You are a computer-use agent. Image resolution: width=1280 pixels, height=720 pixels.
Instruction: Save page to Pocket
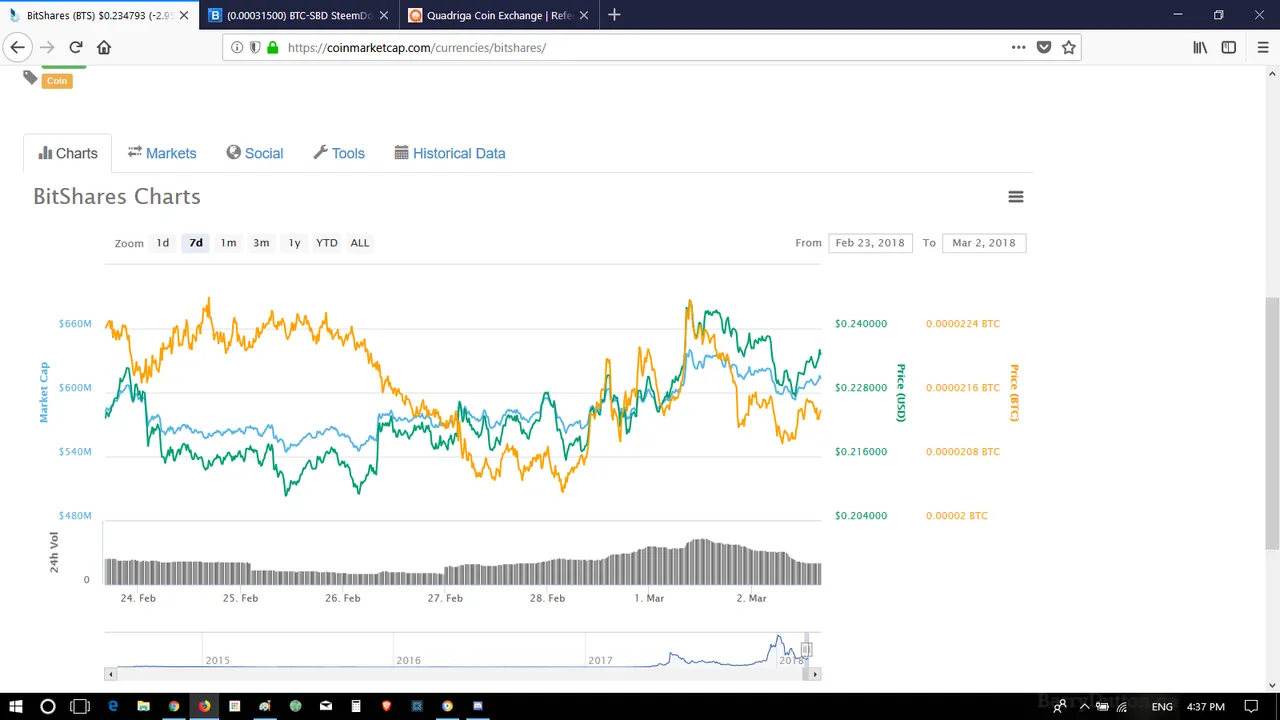coord(1044,47)
